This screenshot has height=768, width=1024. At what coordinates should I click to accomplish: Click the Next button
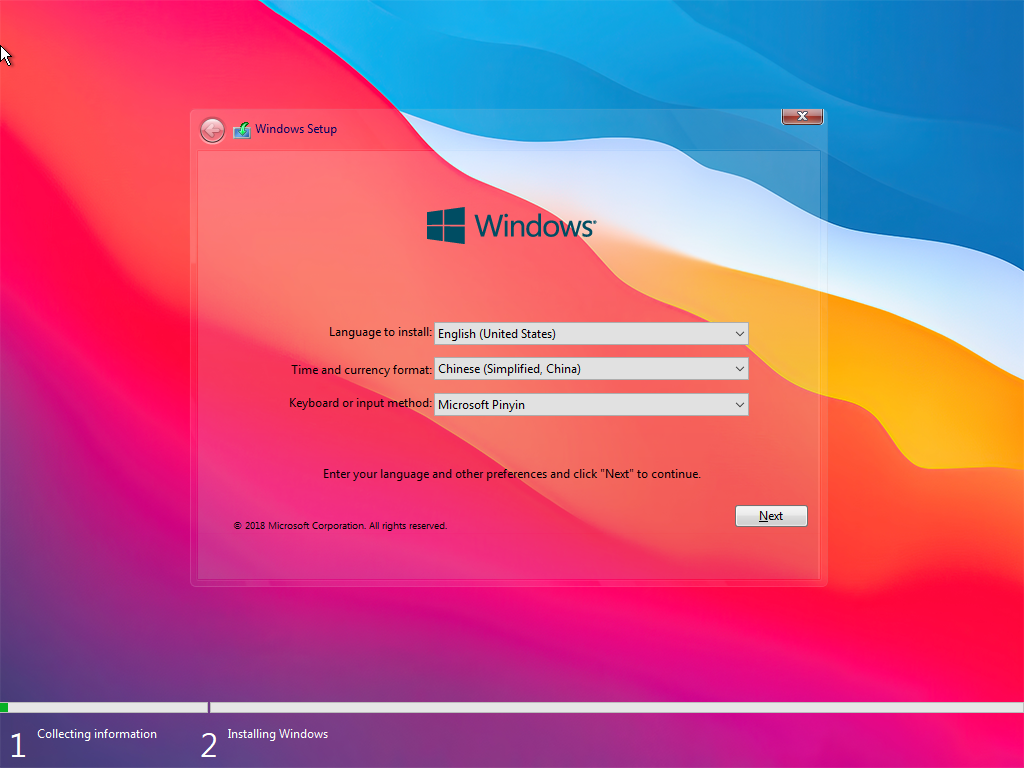pos(771,516)
